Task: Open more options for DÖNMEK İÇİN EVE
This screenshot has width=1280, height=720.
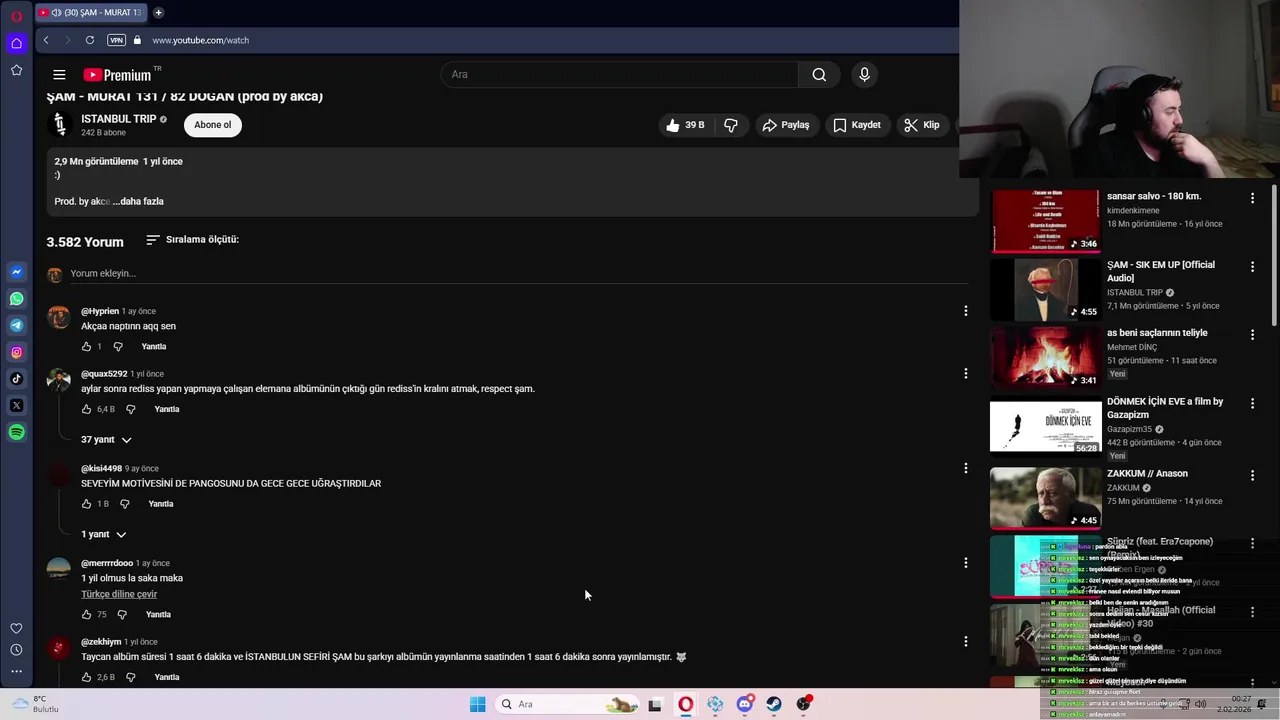Action: coord(1252,403)
